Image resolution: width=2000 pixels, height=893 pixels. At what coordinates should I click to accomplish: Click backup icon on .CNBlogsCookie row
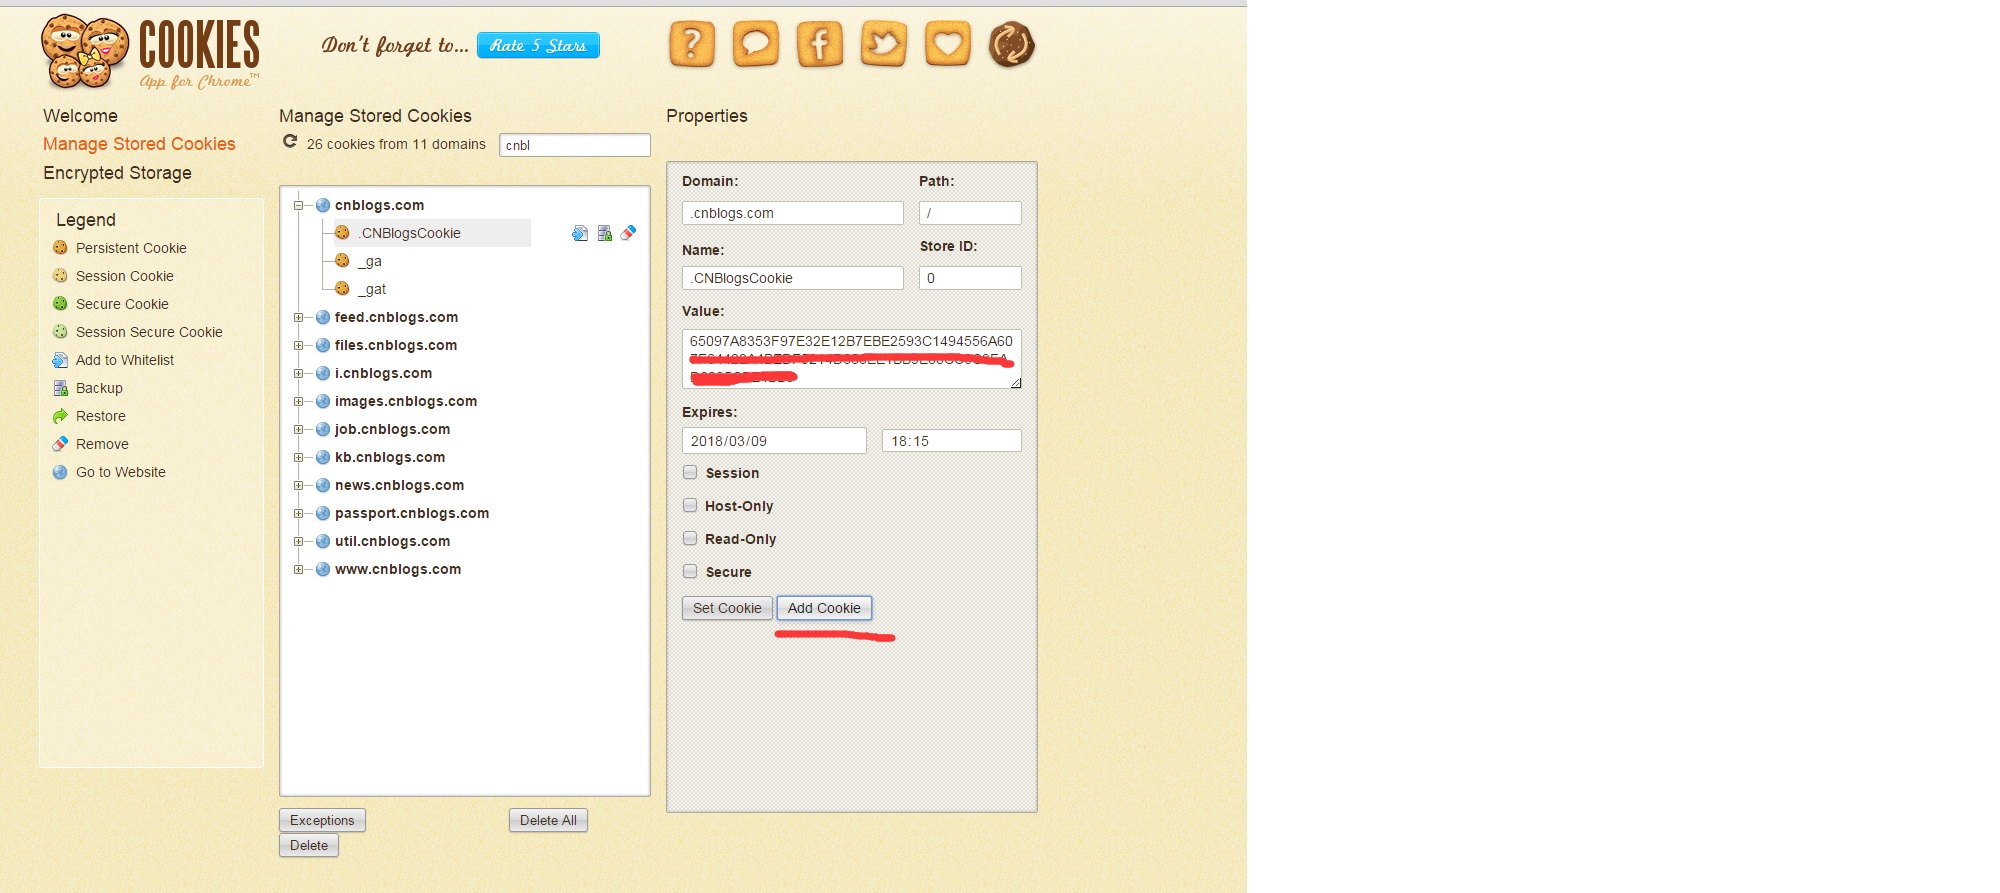(604, 233)
